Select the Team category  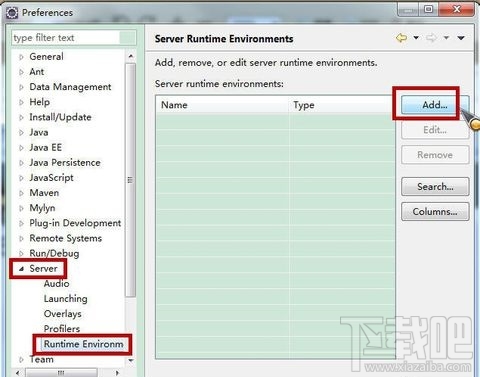coord(42,359)
